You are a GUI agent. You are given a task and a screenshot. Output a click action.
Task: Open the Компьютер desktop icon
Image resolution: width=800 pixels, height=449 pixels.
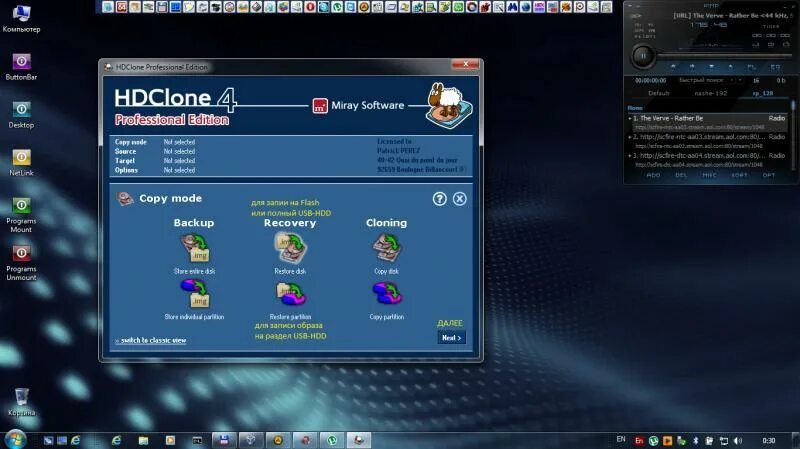point(21,18)
